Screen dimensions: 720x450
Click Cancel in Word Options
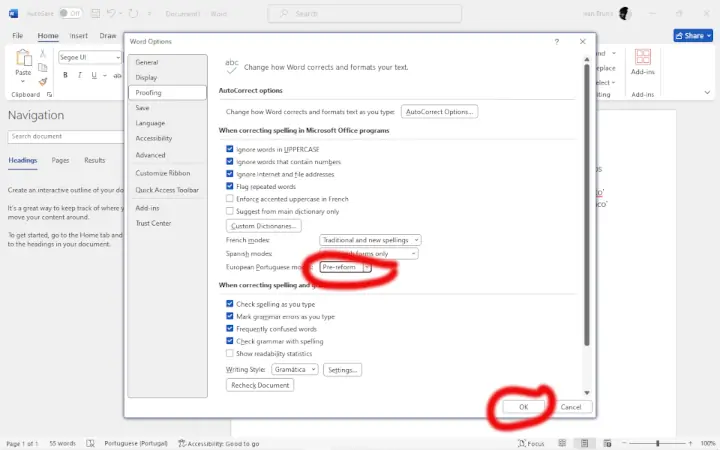pyautogui.click(x=571, y=407)
